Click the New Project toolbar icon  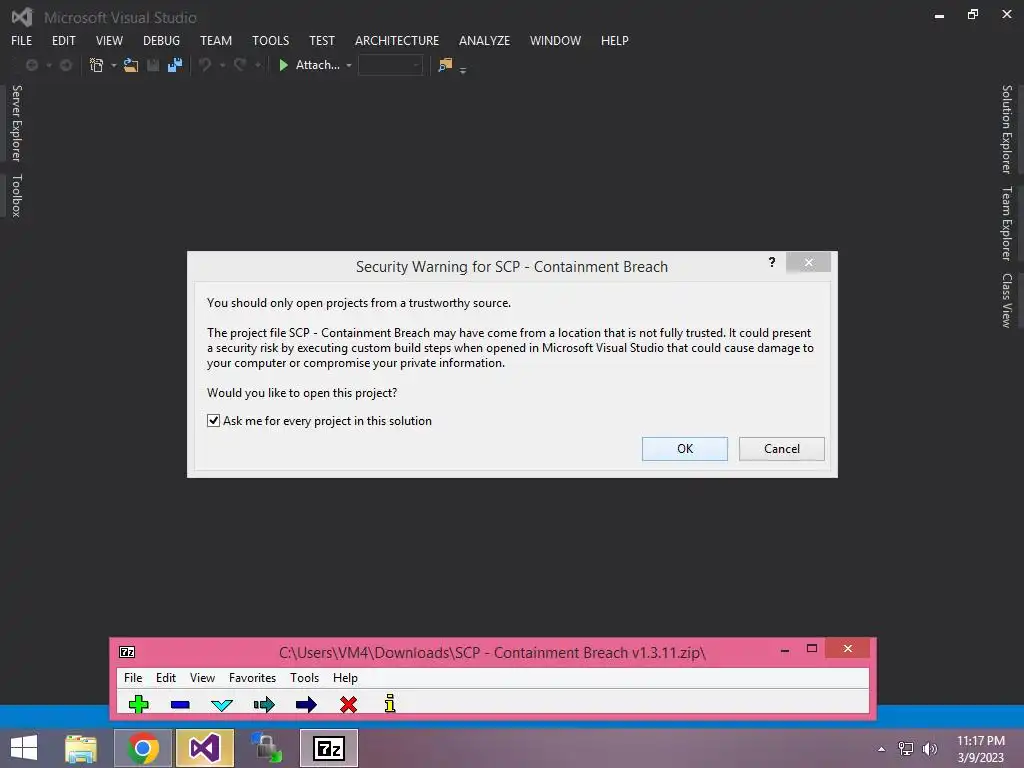pyautogui.click(x=97, y=65)
